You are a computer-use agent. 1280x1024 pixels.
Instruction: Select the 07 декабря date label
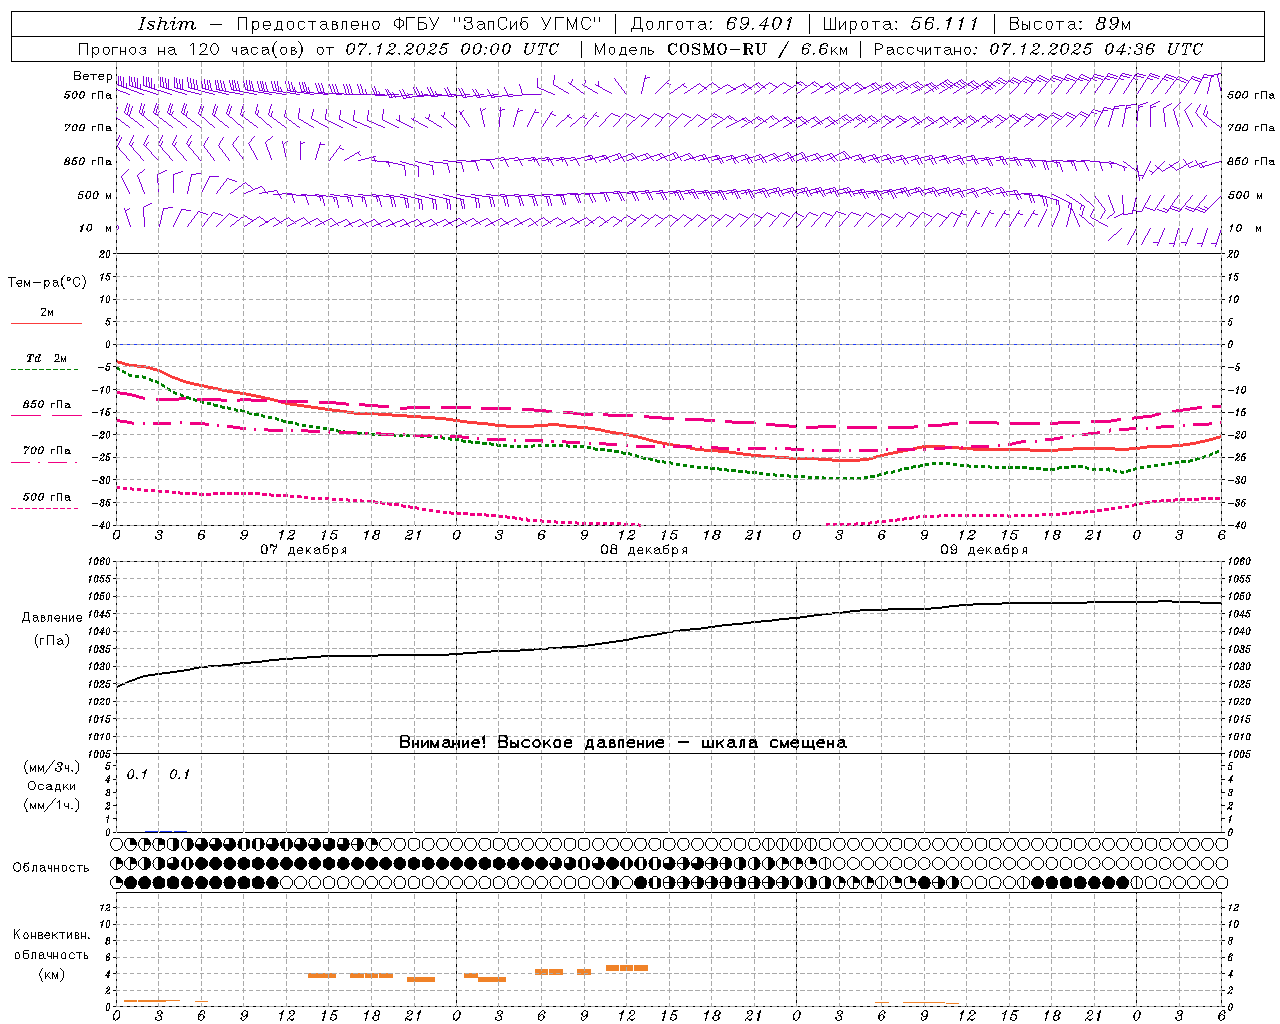pyautogui.click(x=304, y=550)
